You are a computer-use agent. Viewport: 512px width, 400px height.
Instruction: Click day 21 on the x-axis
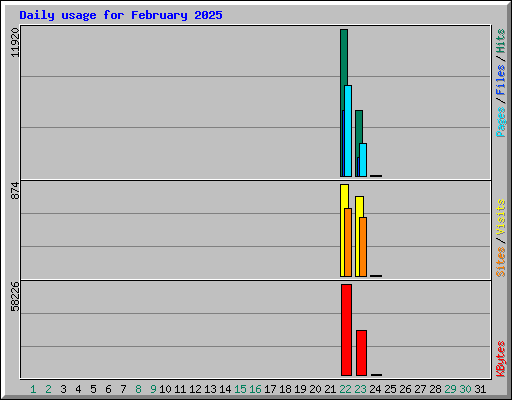coord(330,389)
